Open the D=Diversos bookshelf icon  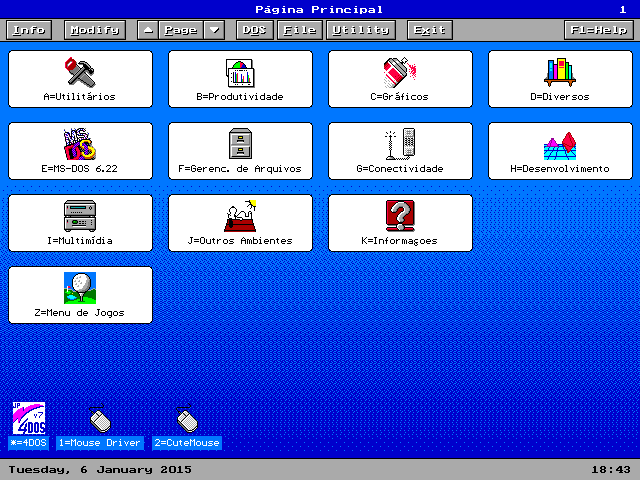pos(560,72)
